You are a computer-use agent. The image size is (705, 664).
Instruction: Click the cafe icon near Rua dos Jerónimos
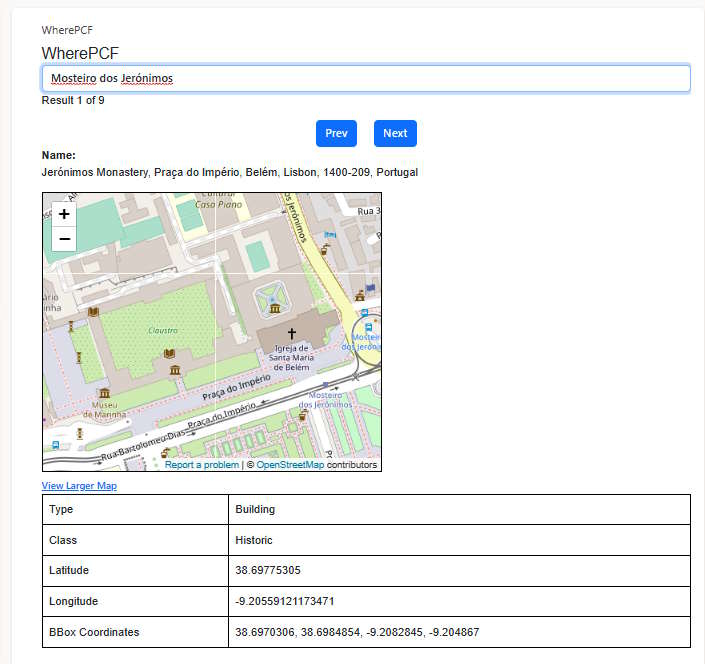coord(325,249)
